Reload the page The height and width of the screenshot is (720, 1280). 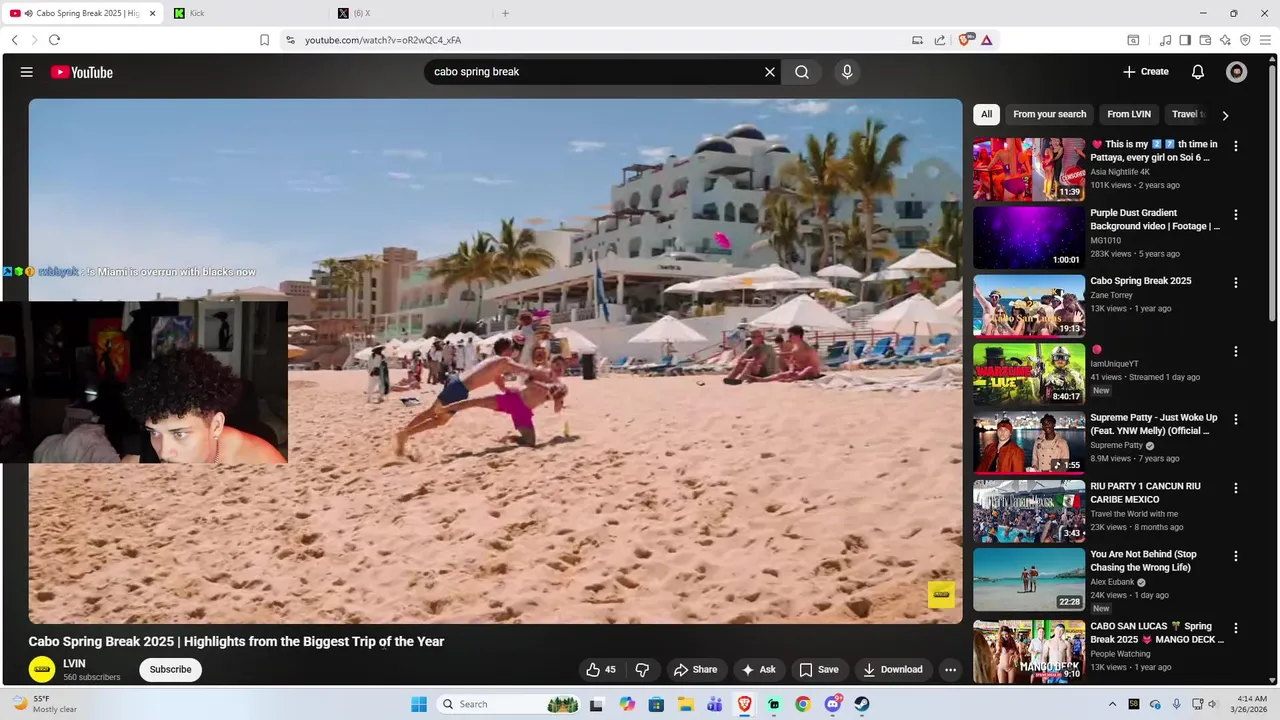pos(54,40)
